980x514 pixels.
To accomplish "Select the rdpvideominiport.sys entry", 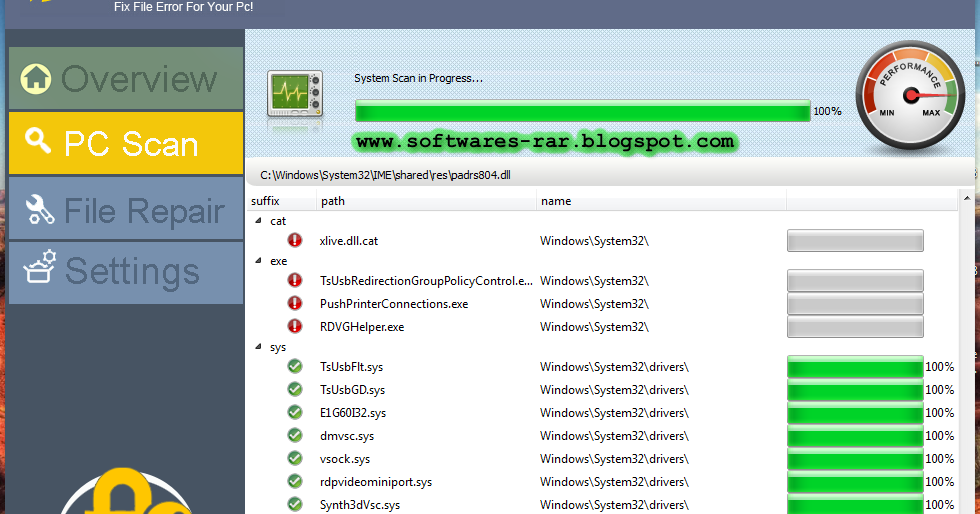I will tap(376, 482).
